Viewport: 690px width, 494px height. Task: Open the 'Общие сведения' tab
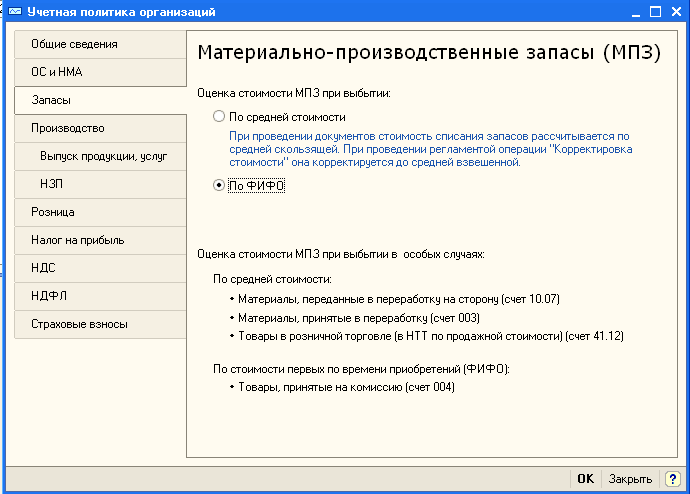[100, 45]
